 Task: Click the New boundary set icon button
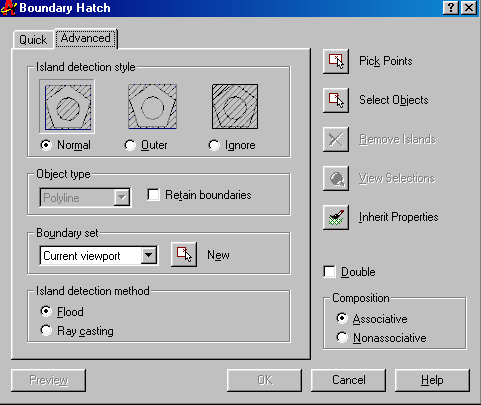click(x=184, y=255)
